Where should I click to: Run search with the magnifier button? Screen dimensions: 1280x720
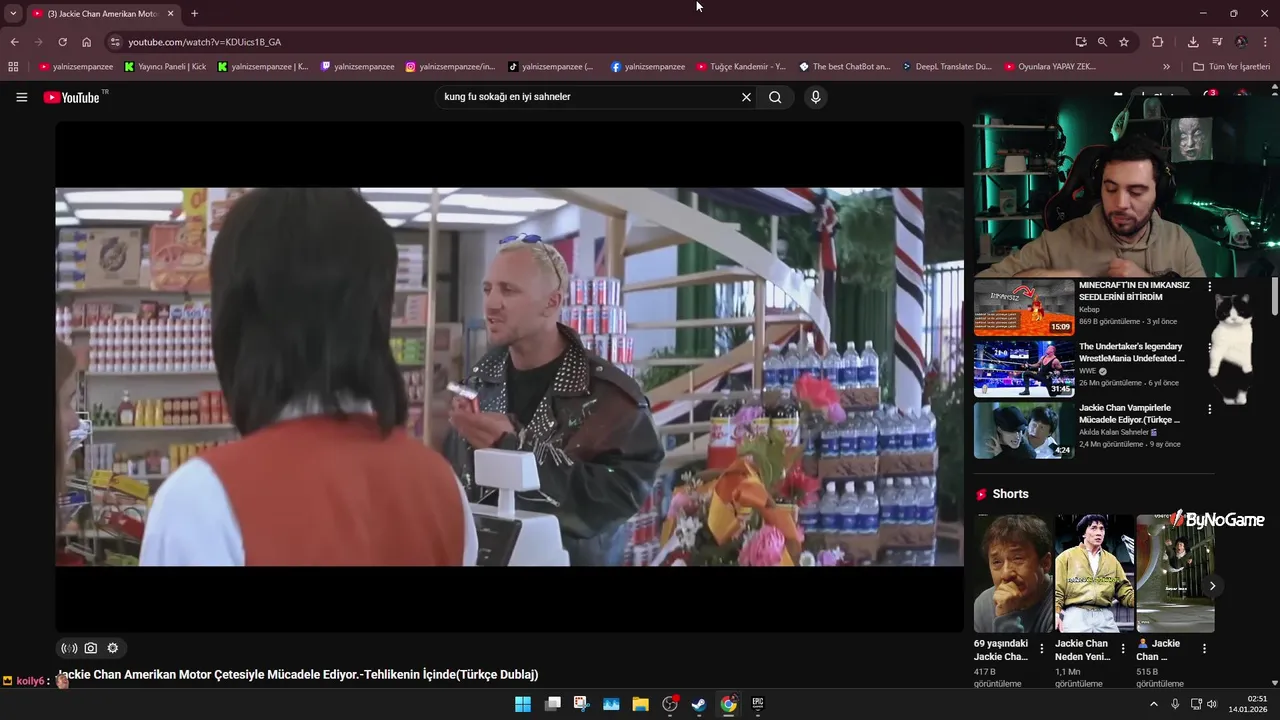tap(775, 97)
